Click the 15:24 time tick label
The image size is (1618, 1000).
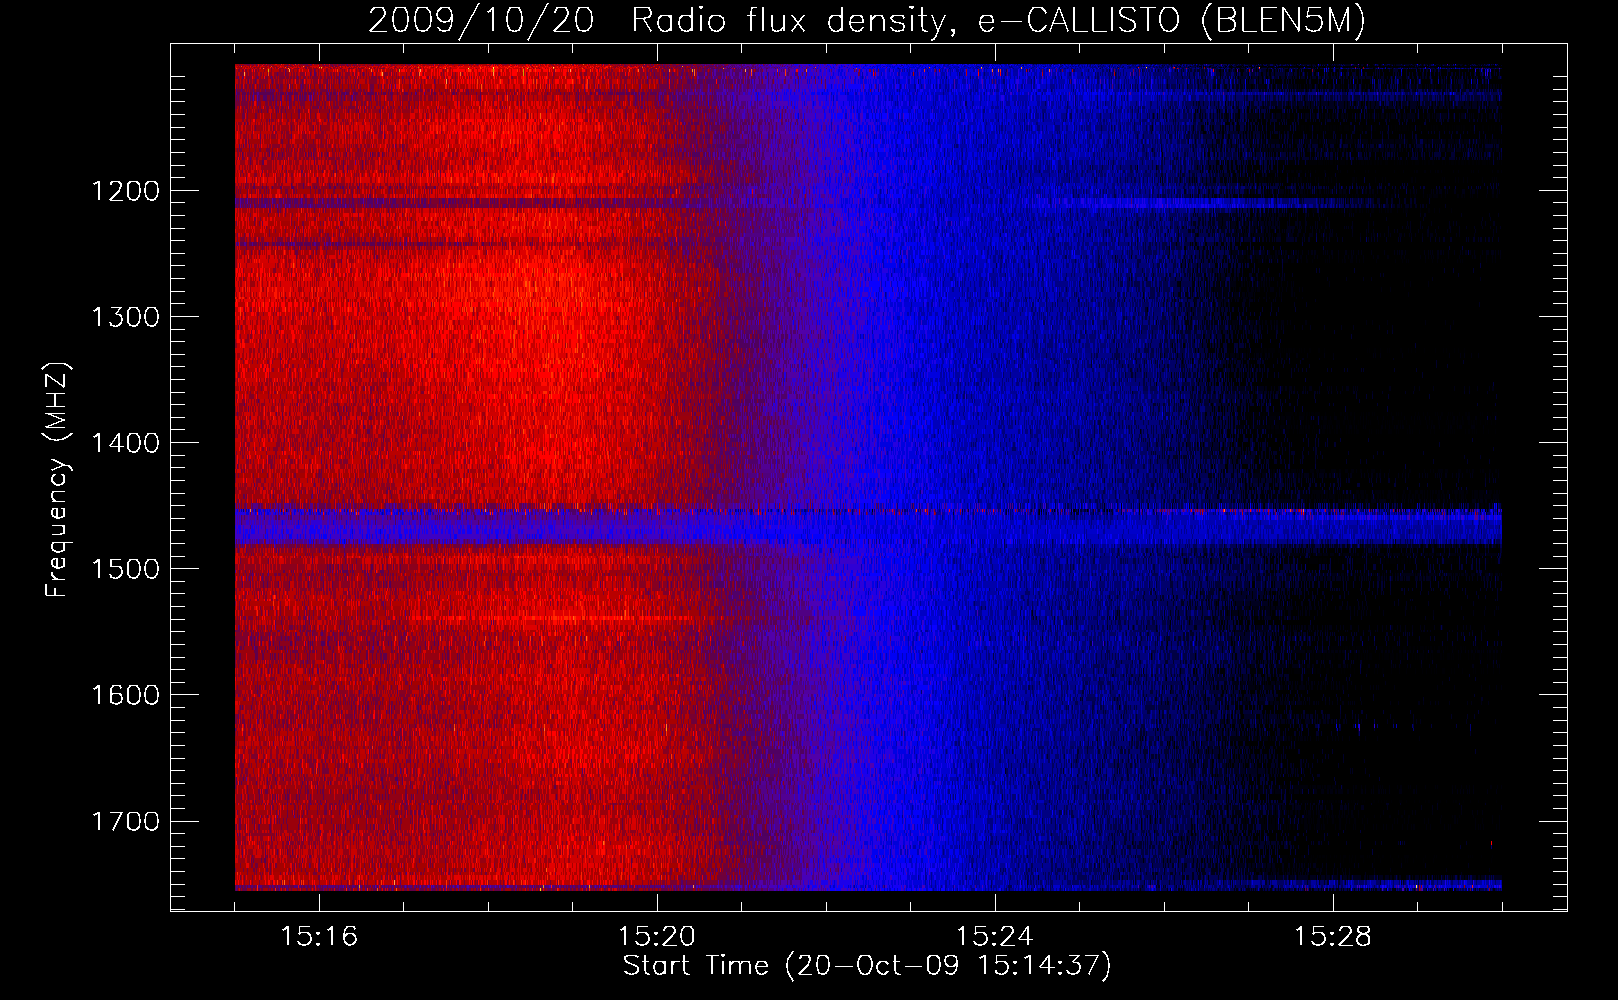[995, 937]
